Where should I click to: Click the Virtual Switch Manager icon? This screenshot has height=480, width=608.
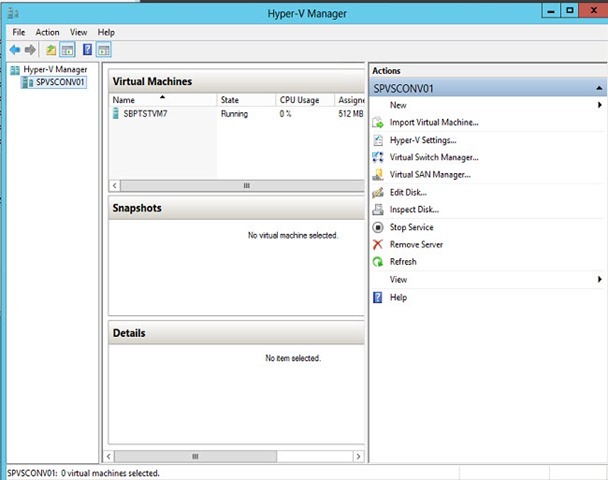[378, 157]
